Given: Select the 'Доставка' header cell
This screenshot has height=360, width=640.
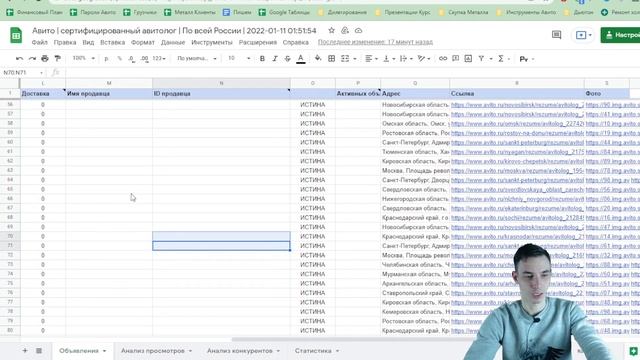Looking at the screenshot, I should (43, 93).
